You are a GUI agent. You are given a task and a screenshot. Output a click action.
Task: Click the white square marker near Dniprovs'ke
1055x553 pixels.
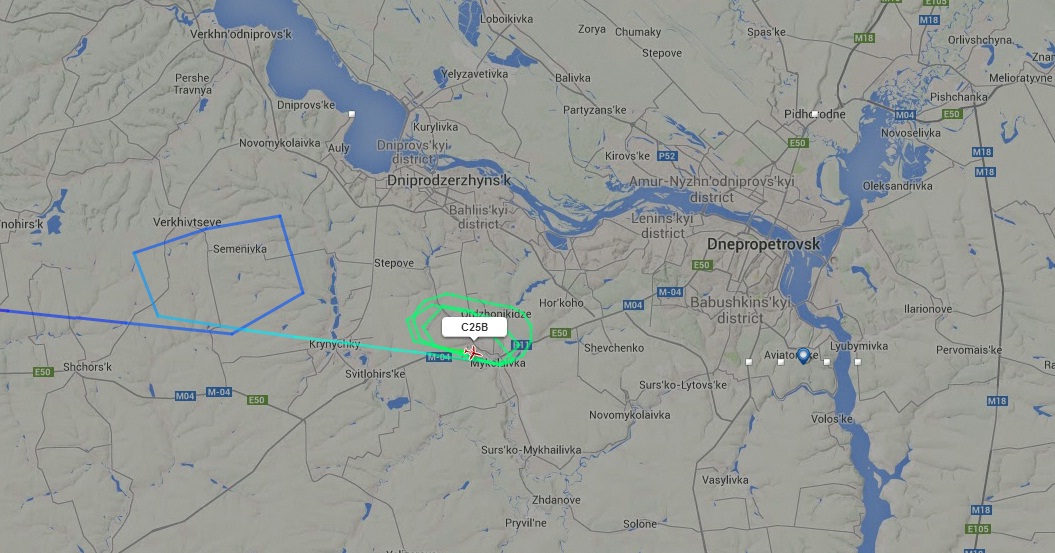351,114
